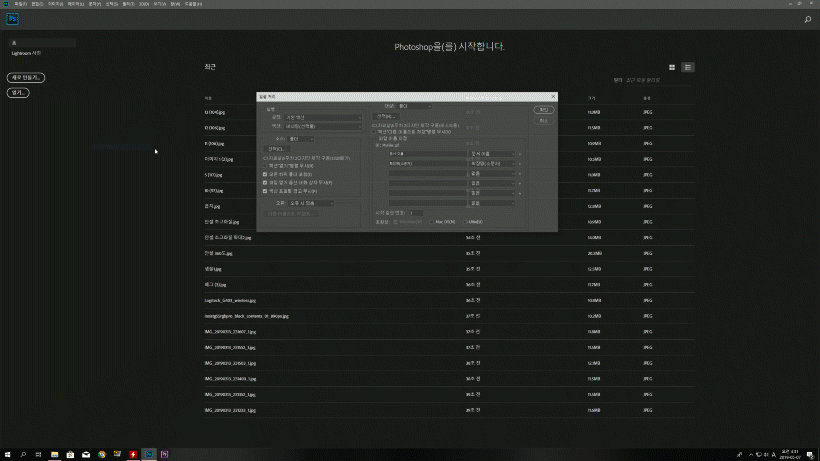Open the last '없음' file naming dropdown

coord(492,203)
